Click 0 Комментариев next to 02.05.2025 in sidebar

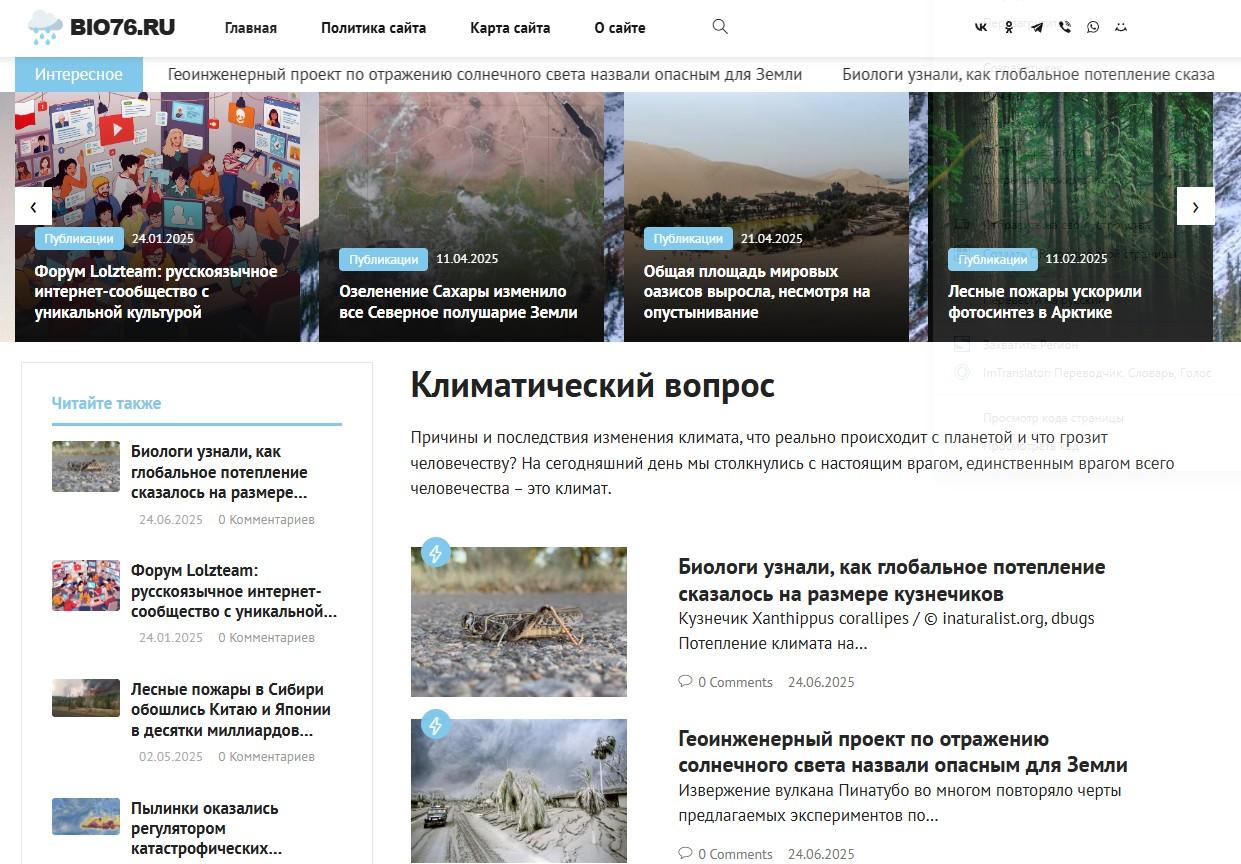[266, 757]
